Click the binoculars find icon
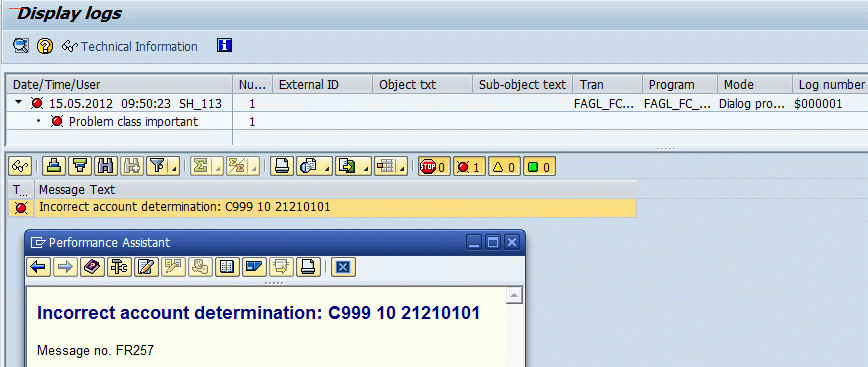Image resolution: width=868 pixels, height=367 pixels. point(106,166)
